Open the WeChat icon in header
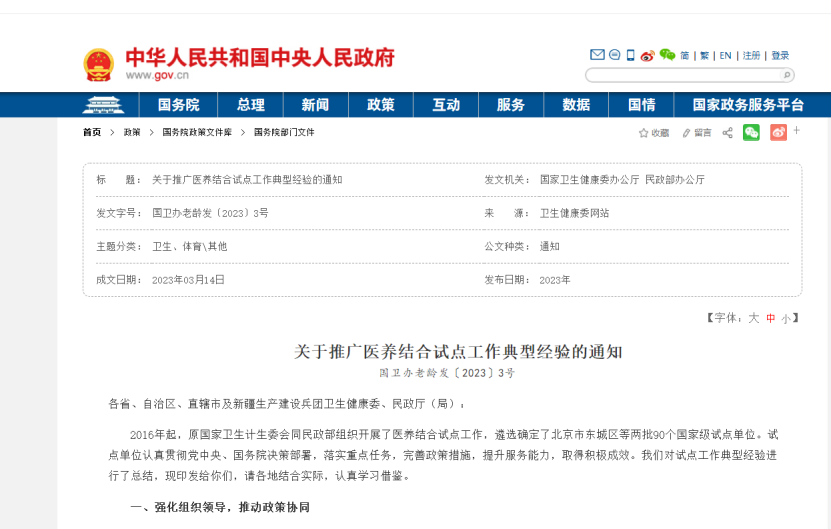The image size is (831, 529). [667, 55]
